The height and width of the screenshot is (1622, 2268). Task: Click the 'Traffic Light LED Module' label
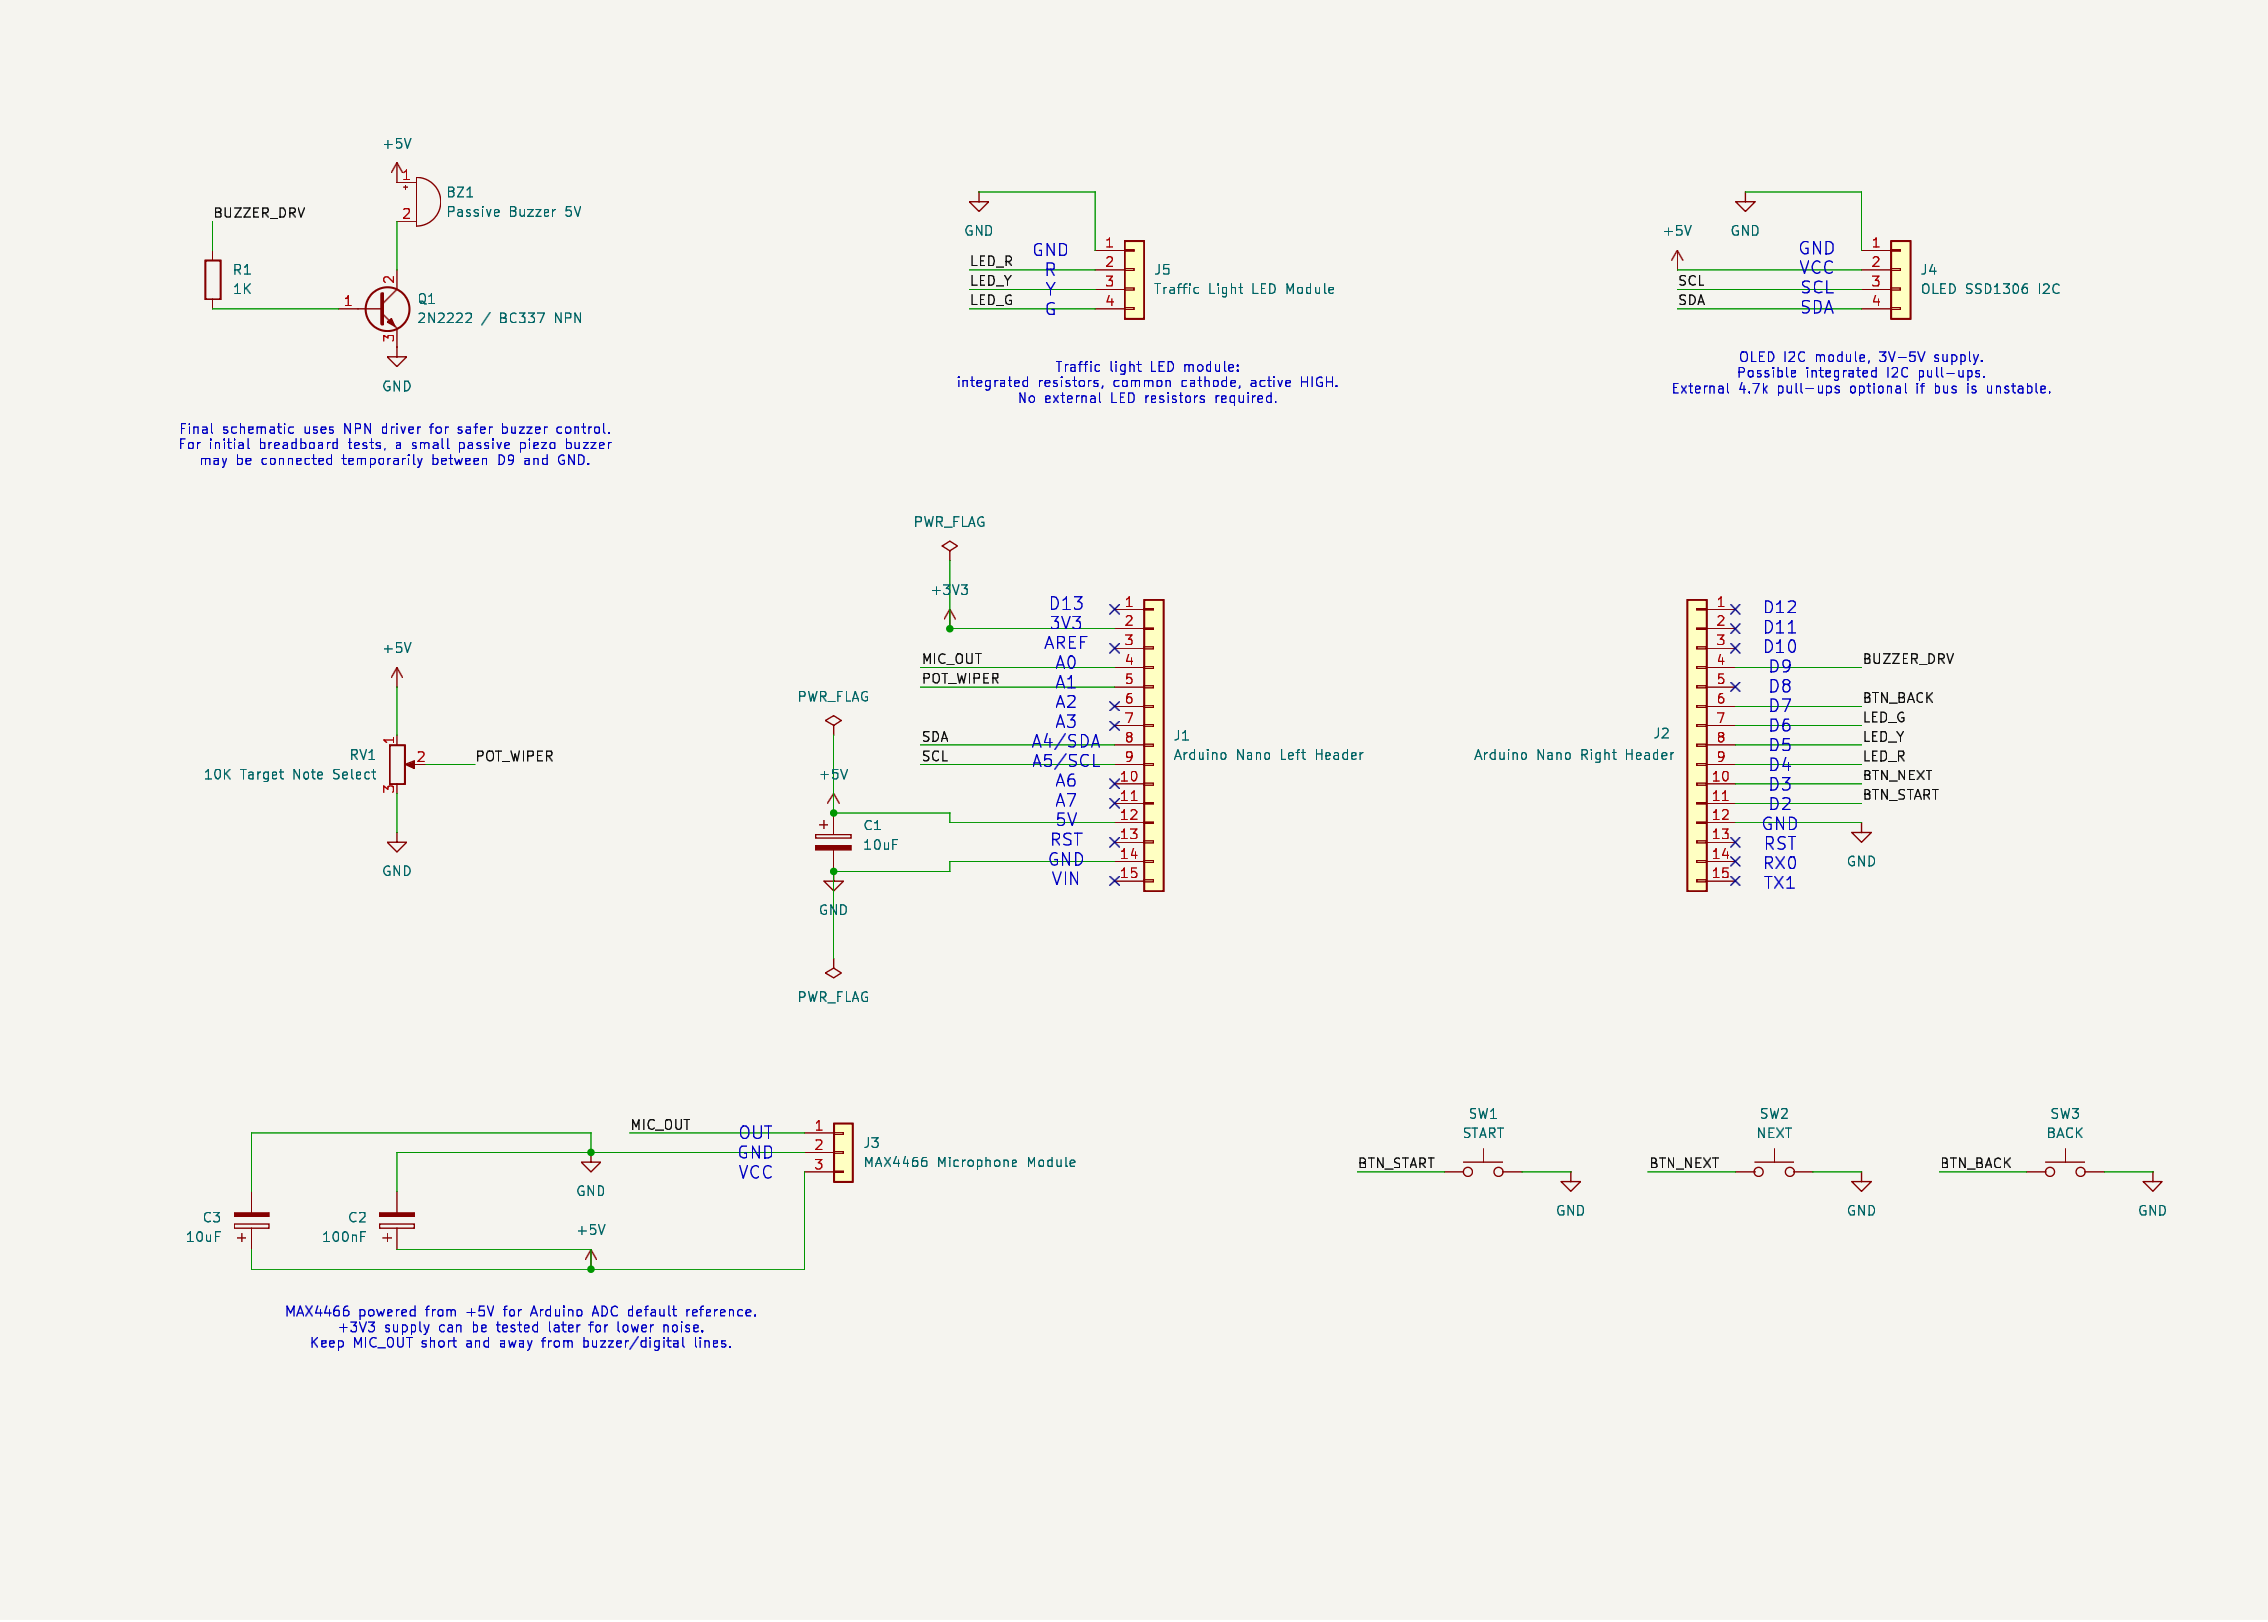[1245, 289]
